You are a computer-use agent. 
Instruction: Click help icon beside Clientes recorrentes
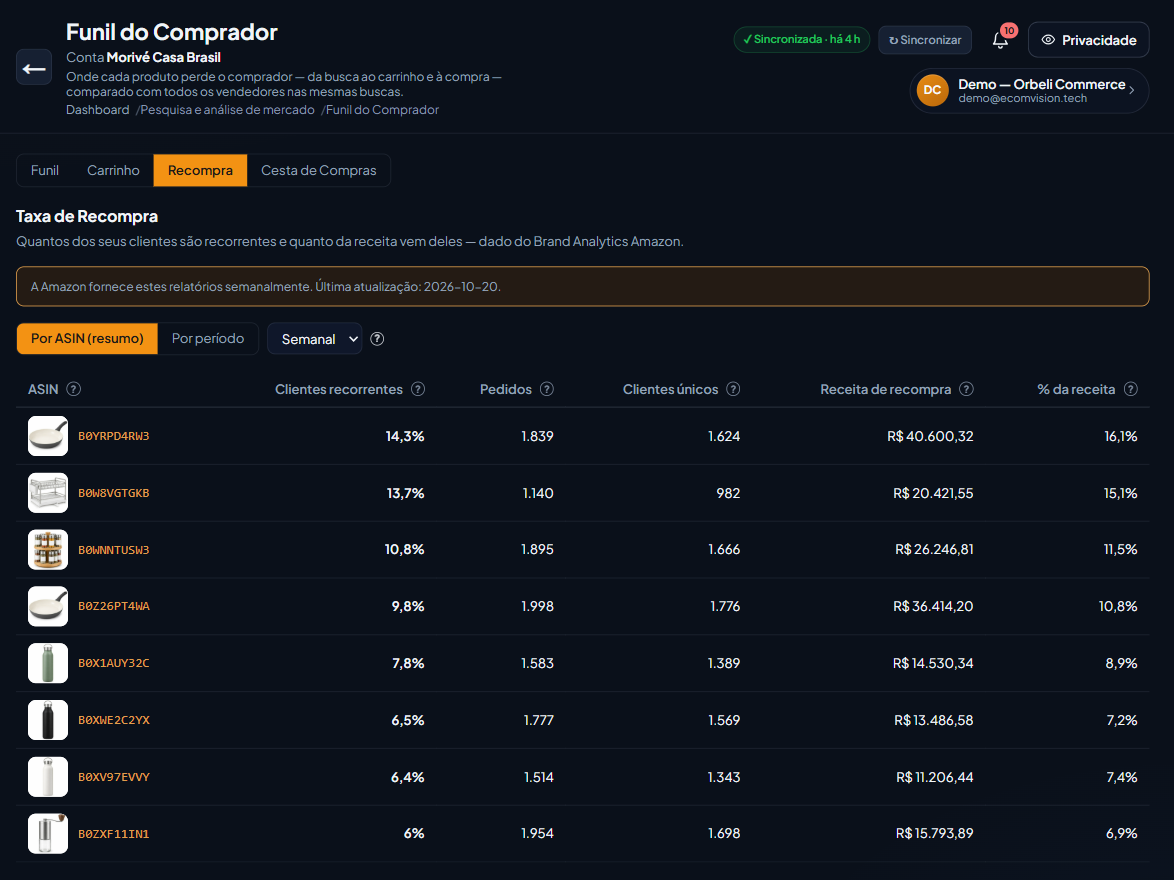point(418,389)
